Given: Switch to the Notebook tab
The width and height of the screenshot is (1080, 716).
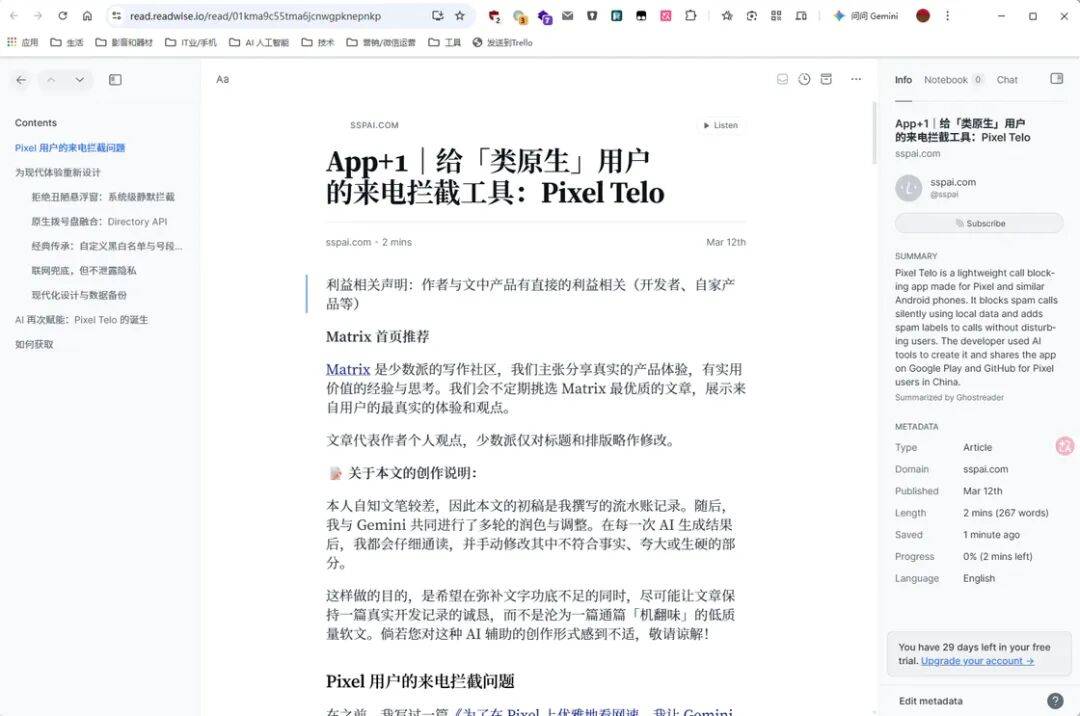Looking at the screenshot, I should point(948,79).
